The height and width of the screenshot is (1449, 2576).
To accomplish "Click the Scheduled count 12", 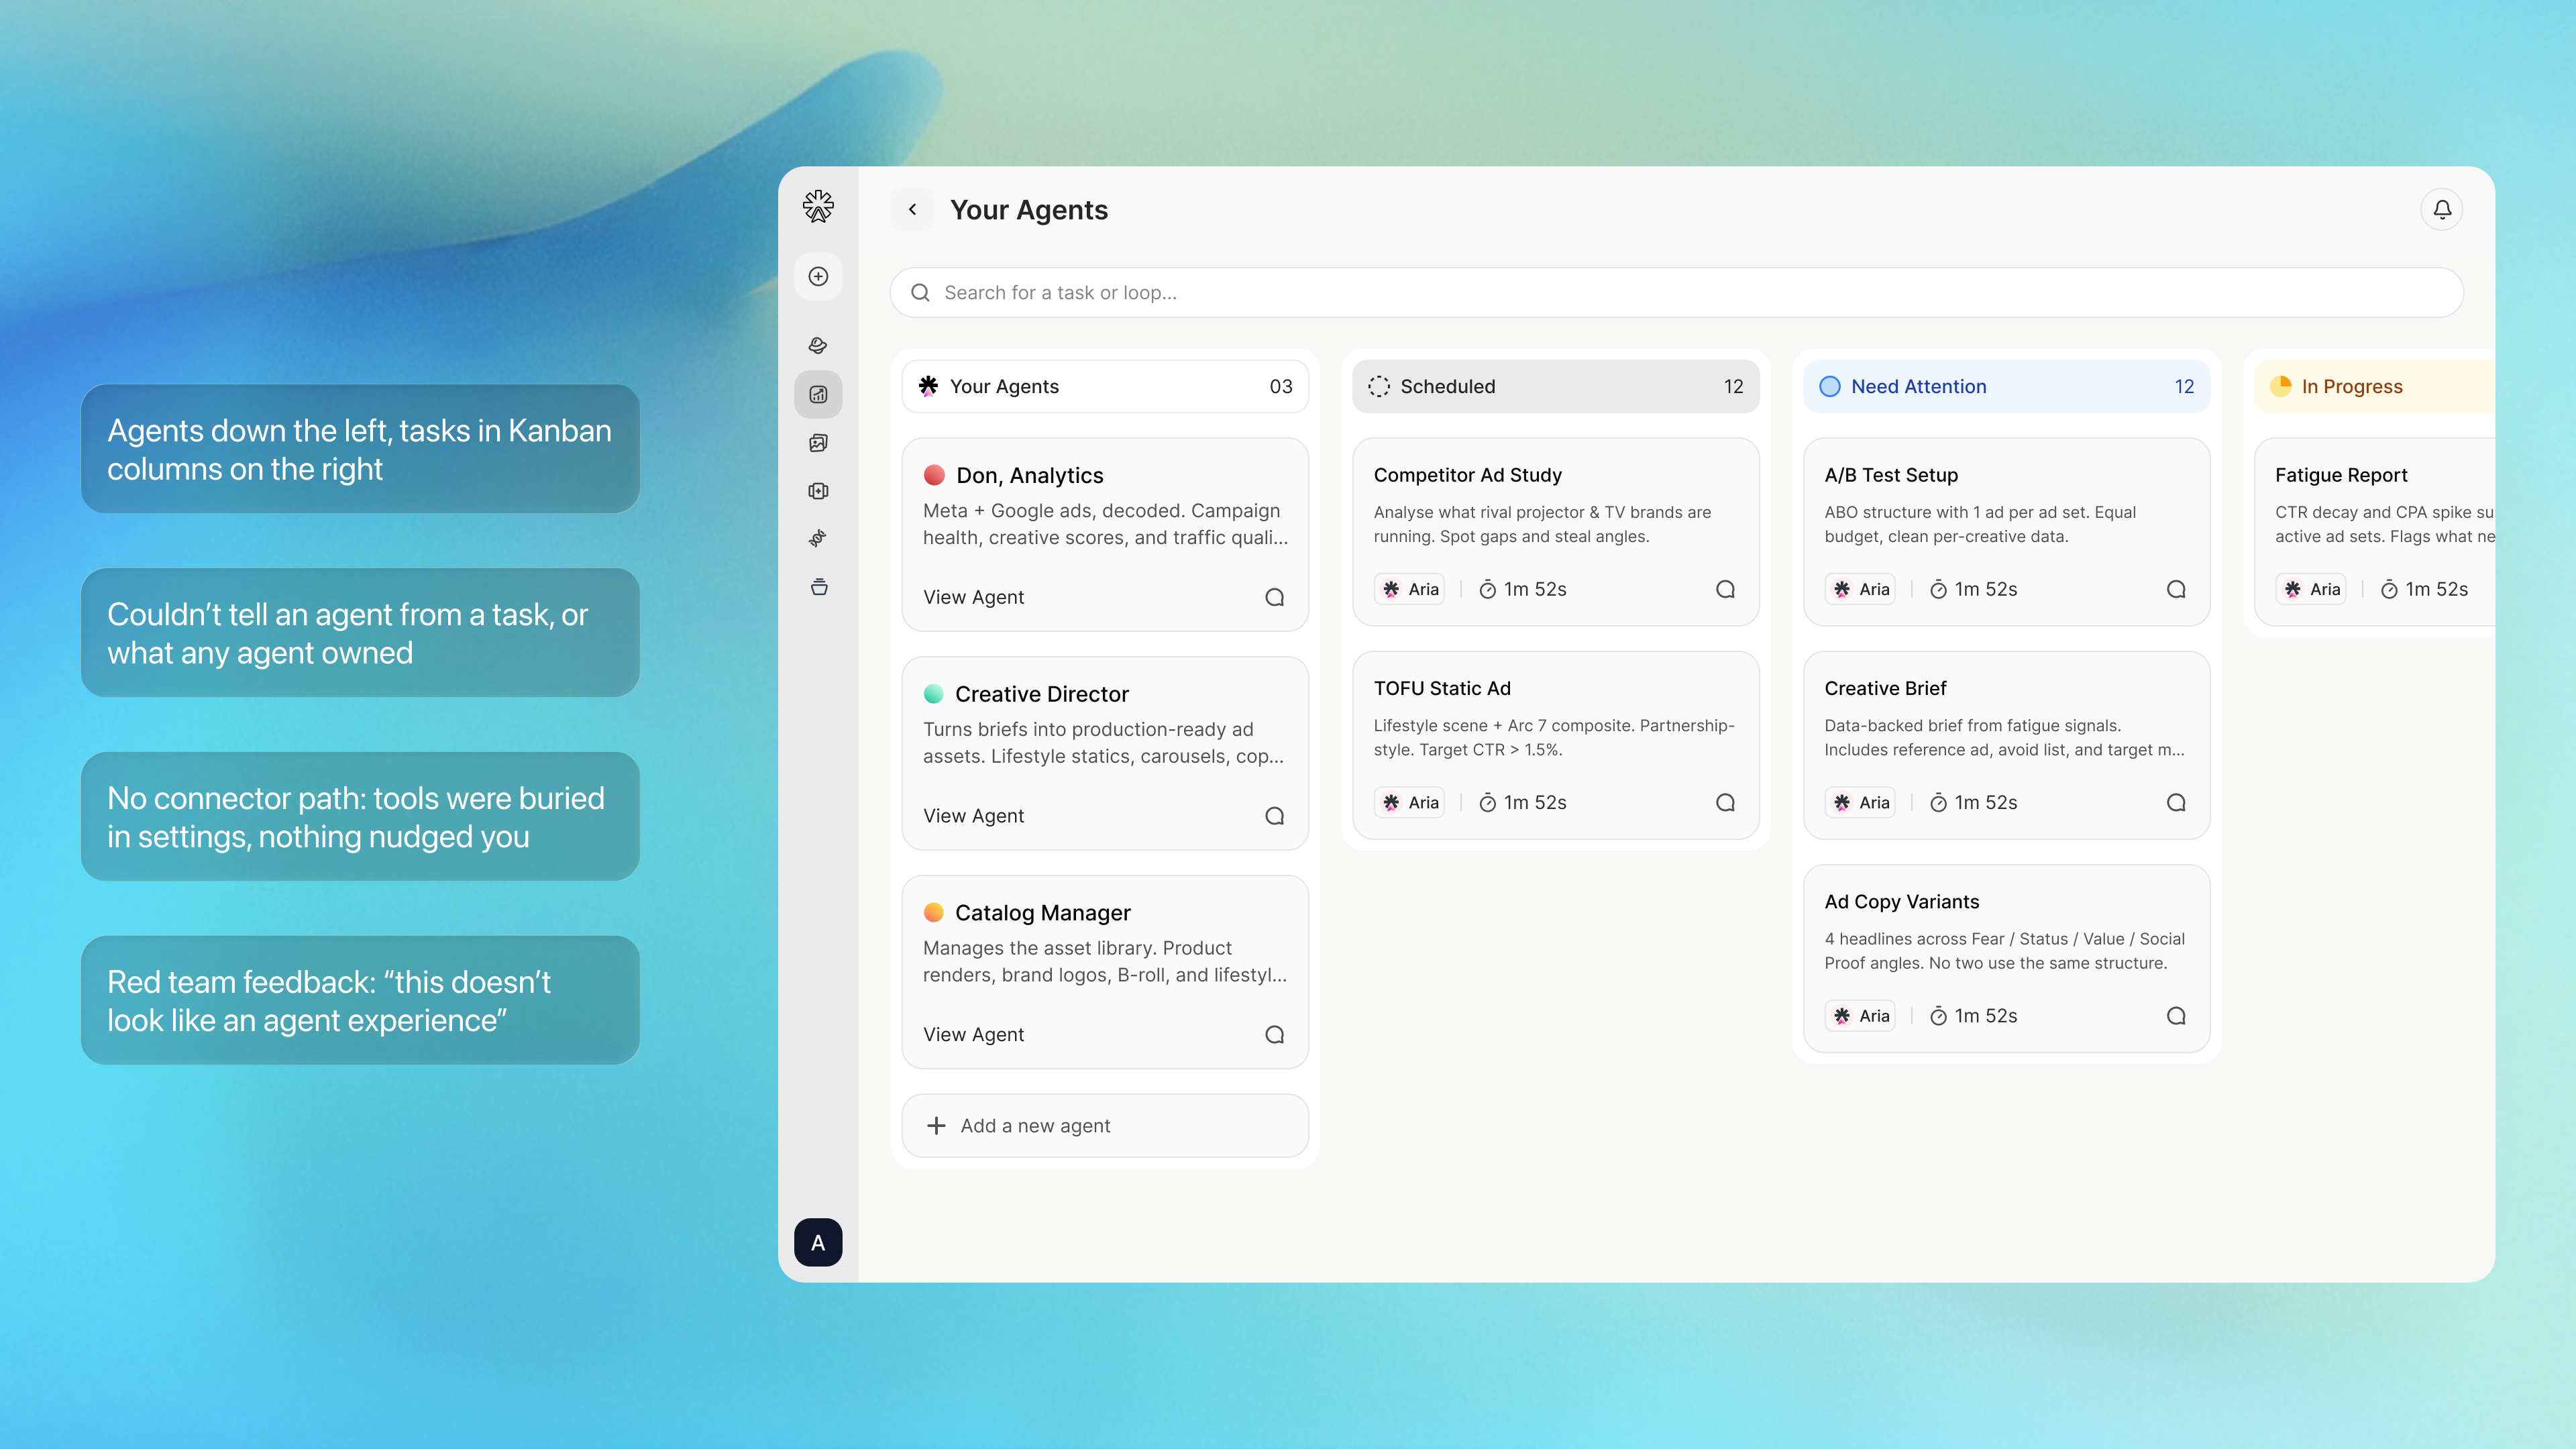I will coord(1733,386).
